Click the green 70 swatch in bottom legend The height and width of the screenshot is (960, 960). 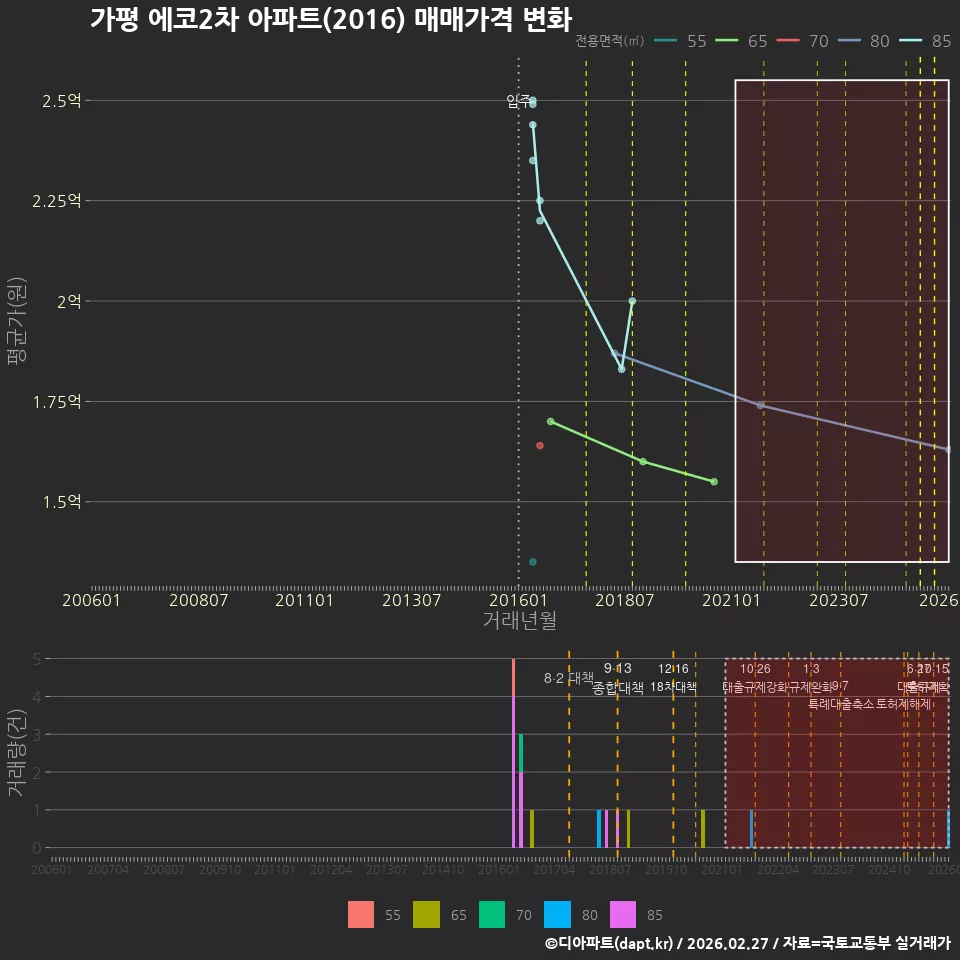coord(492,915)
